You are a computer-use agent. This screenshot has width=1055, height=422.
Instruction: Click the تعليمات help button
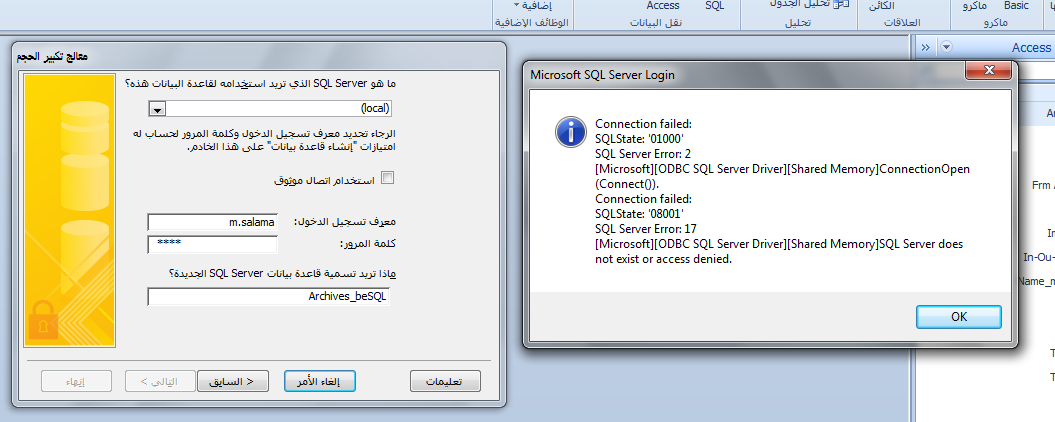[445, 381]
